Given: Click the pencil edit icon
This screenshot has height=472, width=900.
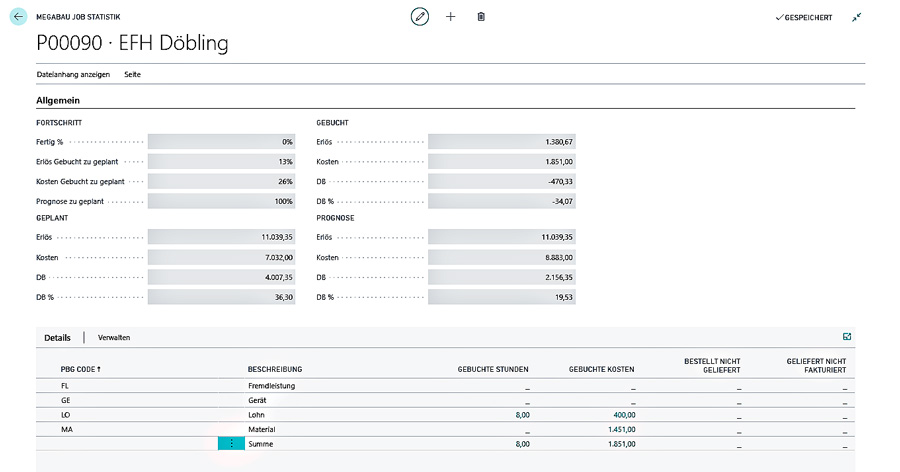Looking at the screenshot, I should click(420, 17).
